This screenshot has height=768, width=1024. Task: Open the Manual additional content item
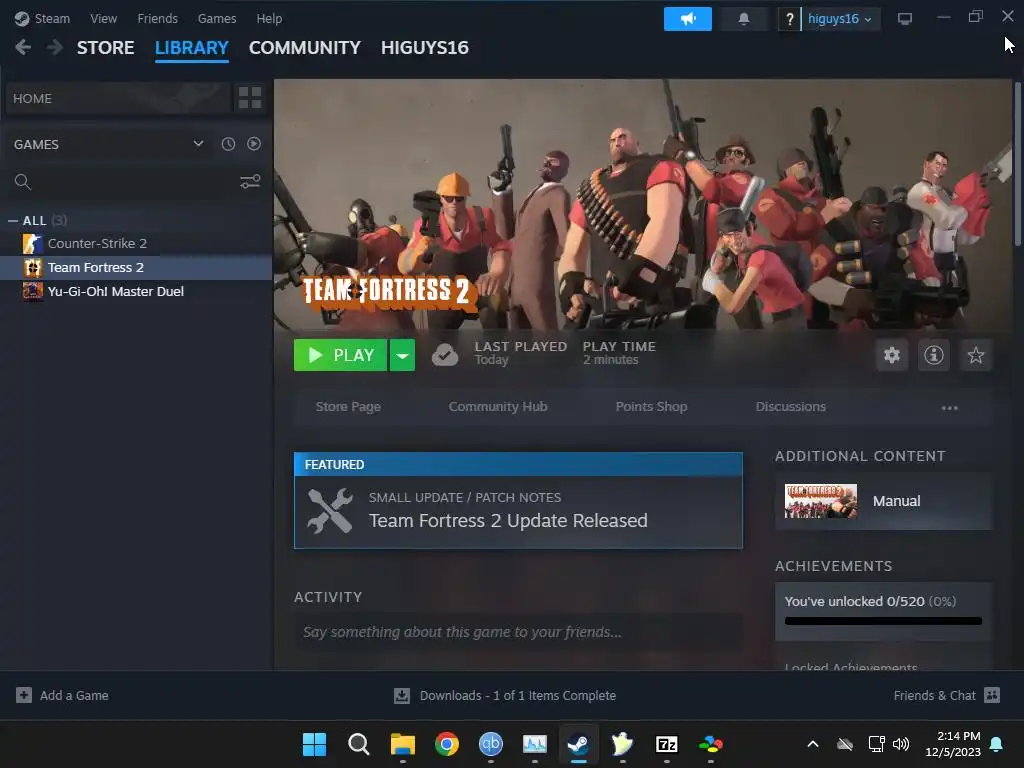pyautogui.click(x=883, y=501)
